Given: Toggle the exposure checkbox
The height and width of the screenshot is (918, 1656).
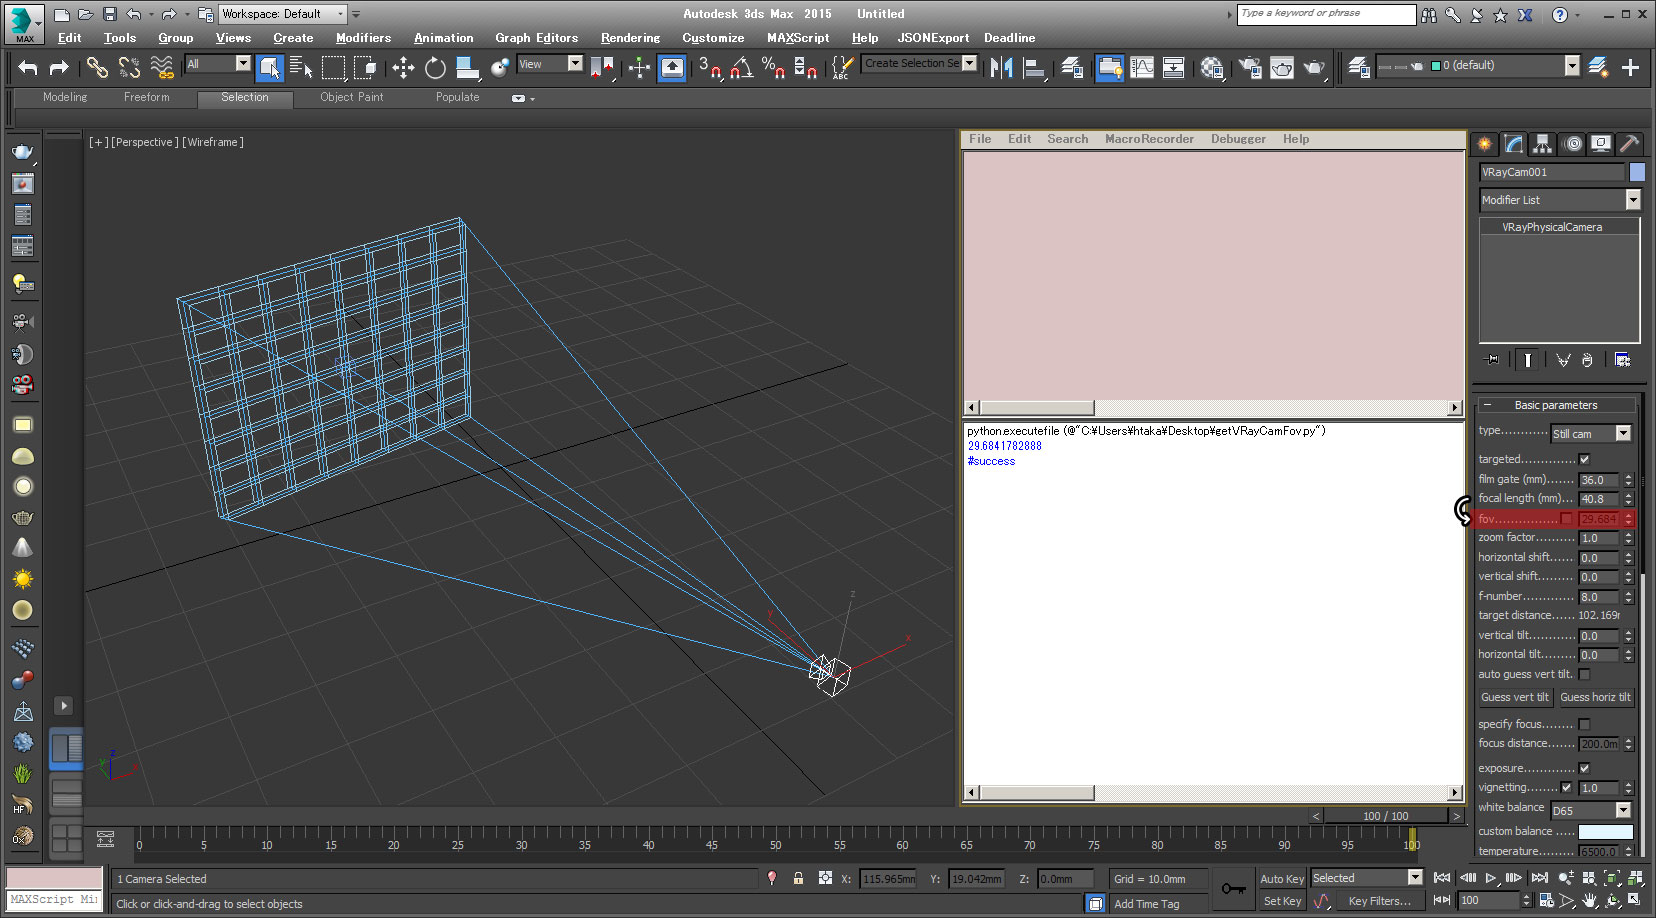Looking at the screenshot, I should point(1584,768).
